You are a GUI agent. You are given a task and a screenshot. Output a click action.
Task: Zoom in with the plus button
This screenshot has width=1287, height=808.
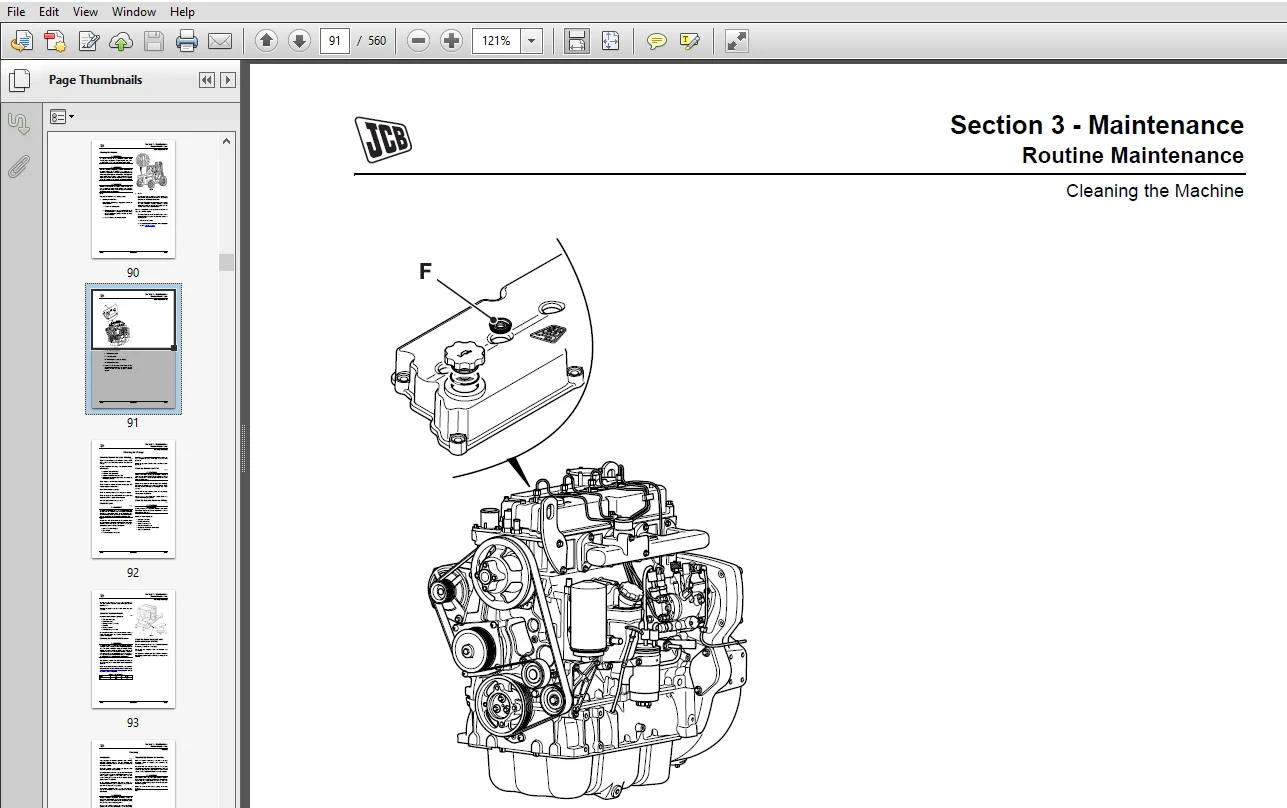pos(452,41)
